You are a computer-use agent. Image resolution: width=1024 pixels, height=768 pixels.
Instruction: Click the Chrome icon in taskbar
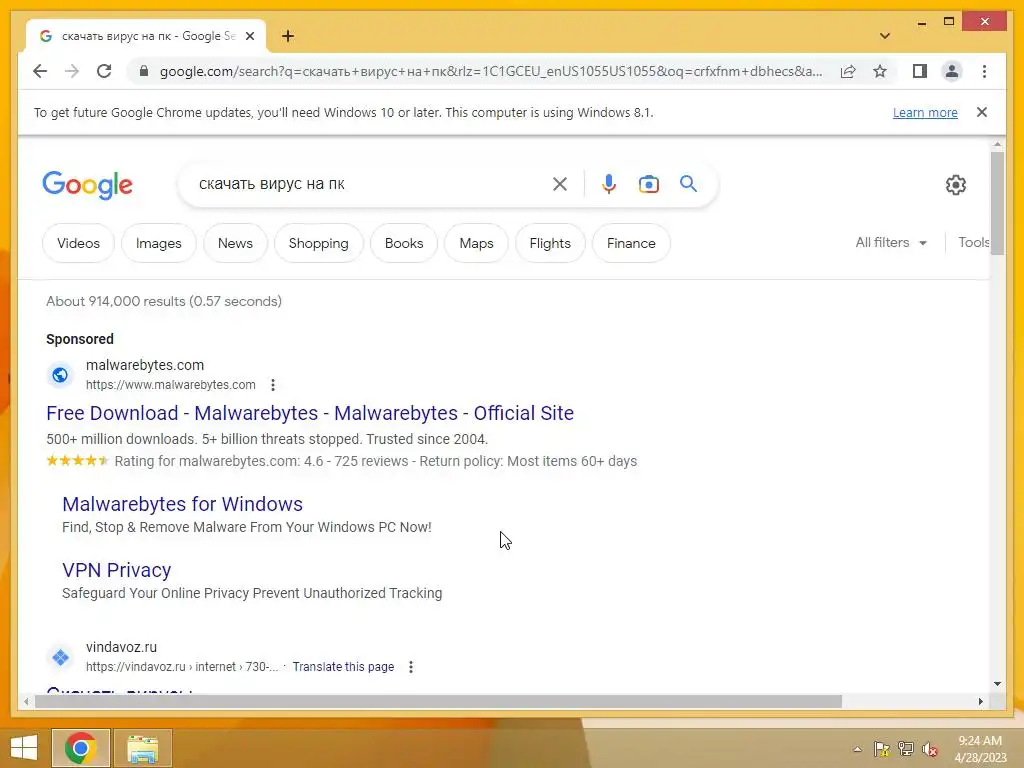click(x=80, y=748)
